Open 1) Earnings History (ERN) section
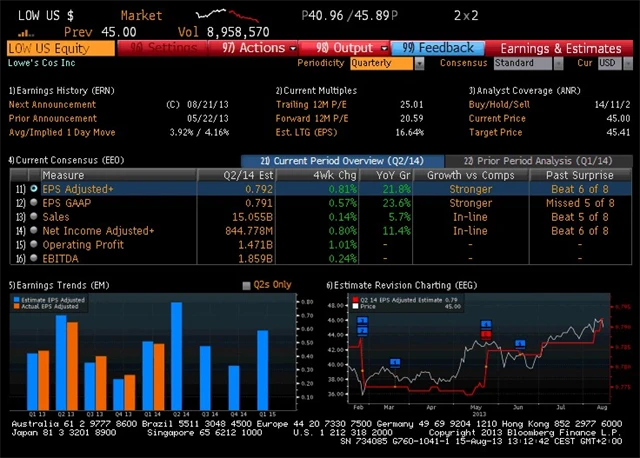This screenshot has width=640, height=458. 62,91
